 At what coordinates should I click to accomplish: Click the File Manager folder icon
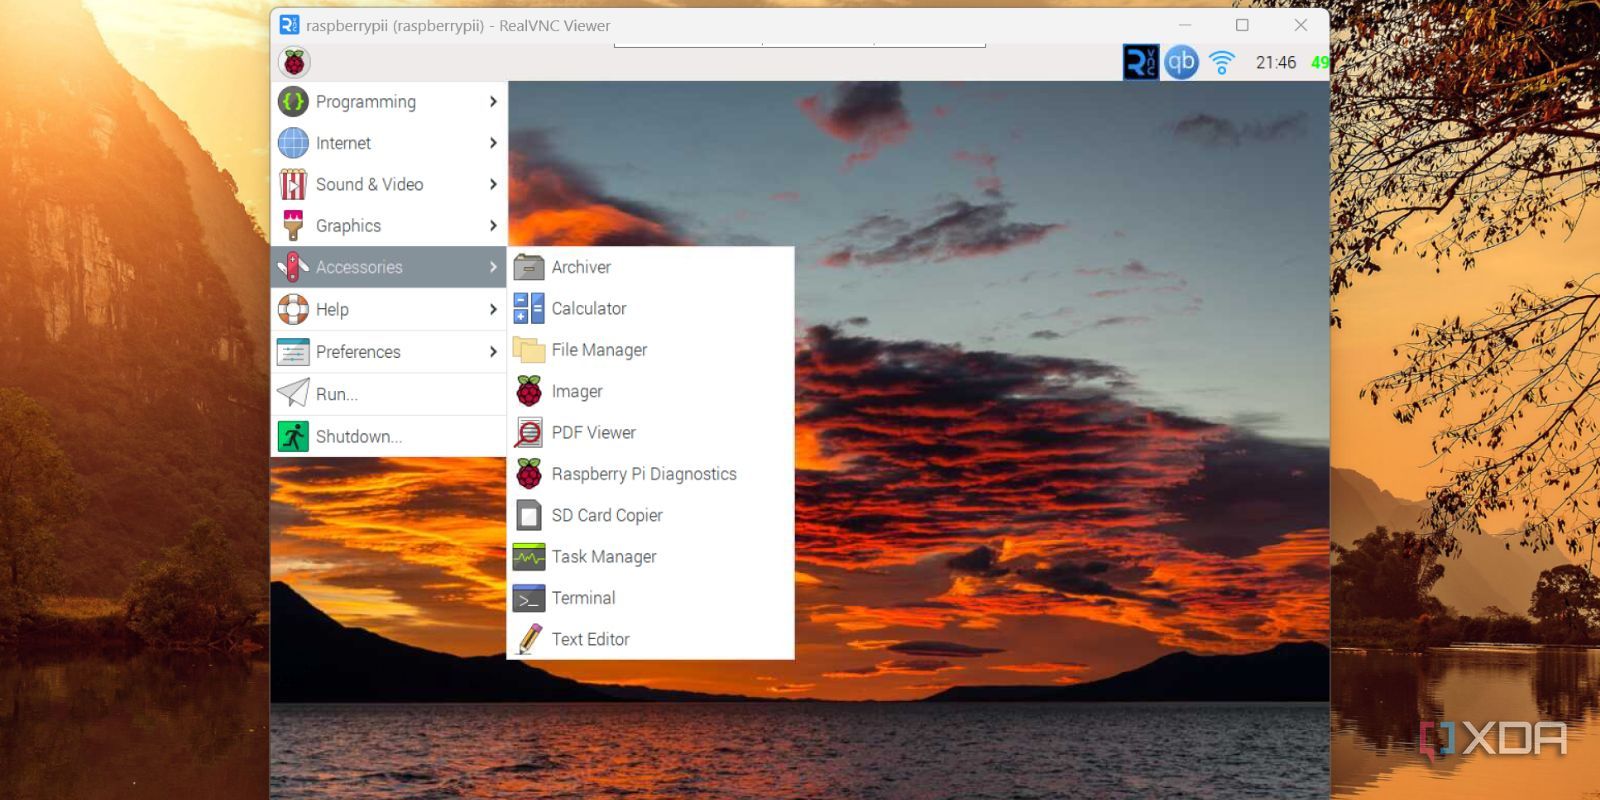[529, 350]
